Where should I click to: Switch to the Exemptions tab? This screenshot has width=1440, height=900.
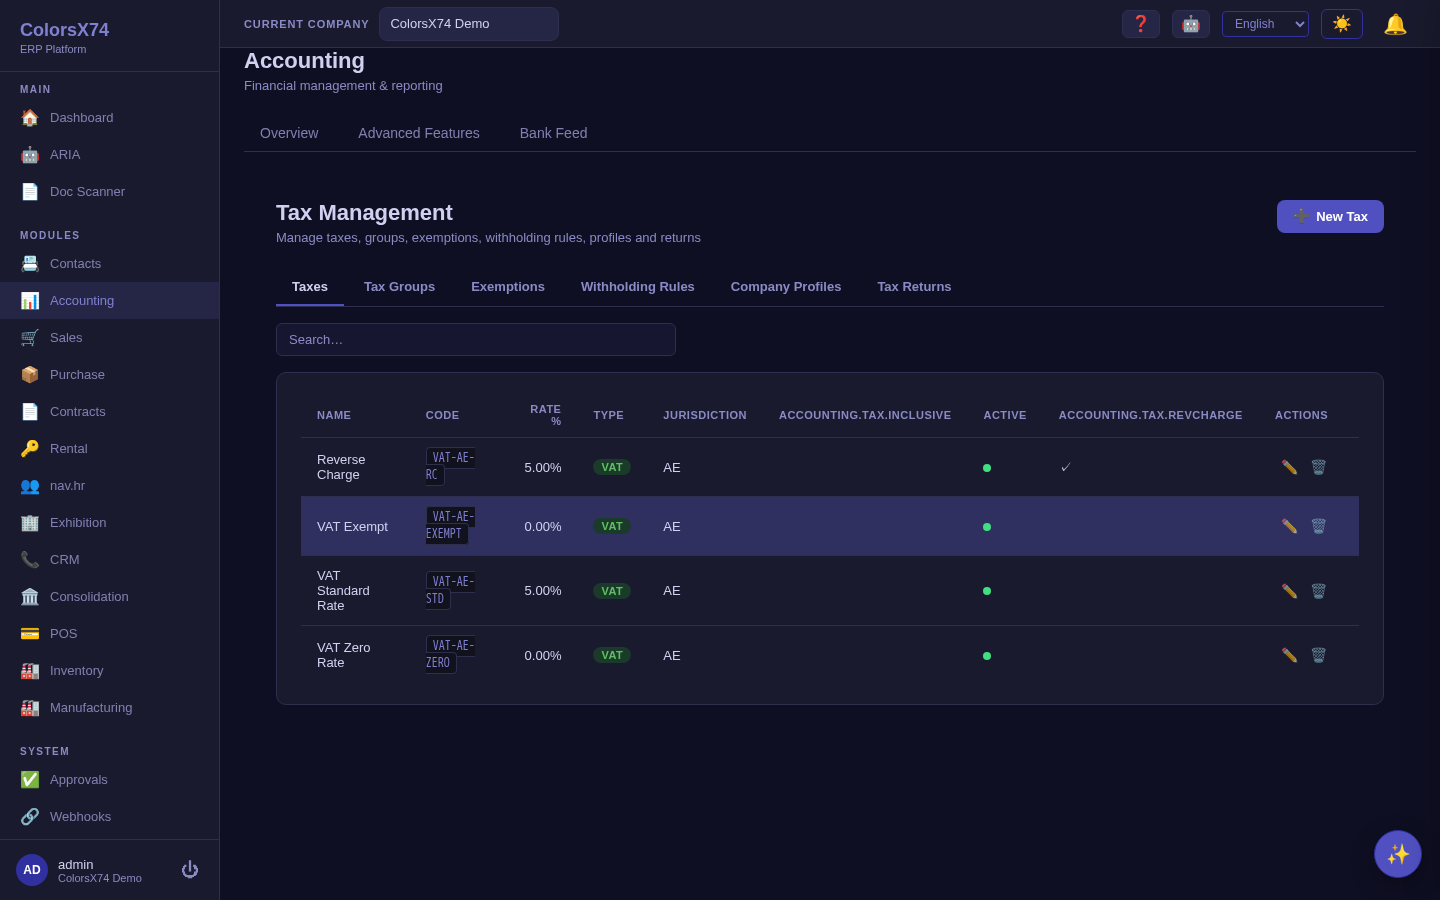point(508,287)
